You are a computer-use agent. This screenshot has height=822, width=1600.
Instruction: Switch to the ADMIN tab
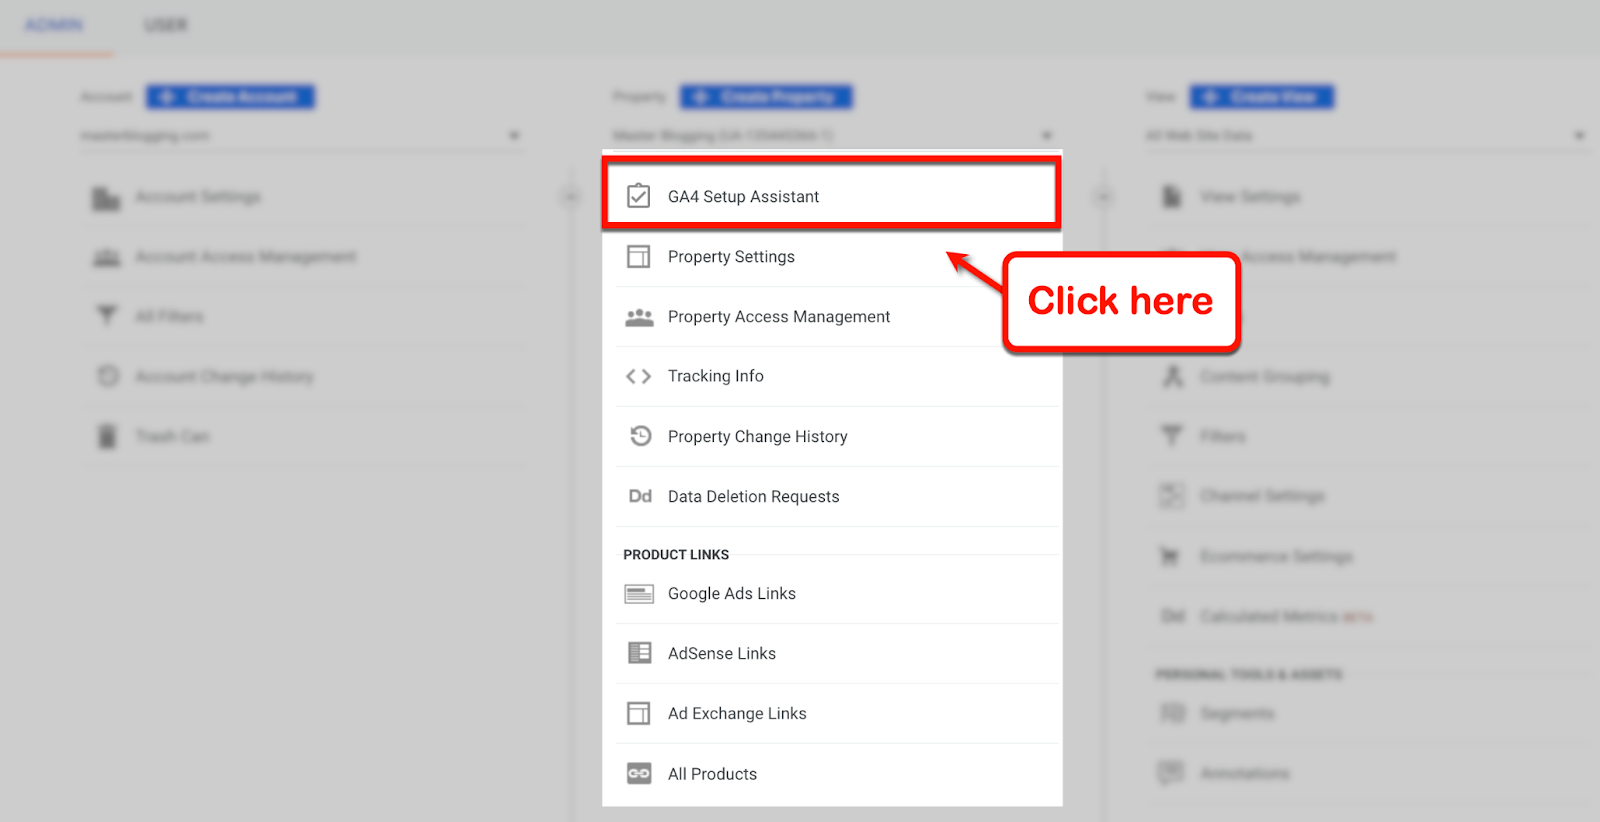click(55, 25)
